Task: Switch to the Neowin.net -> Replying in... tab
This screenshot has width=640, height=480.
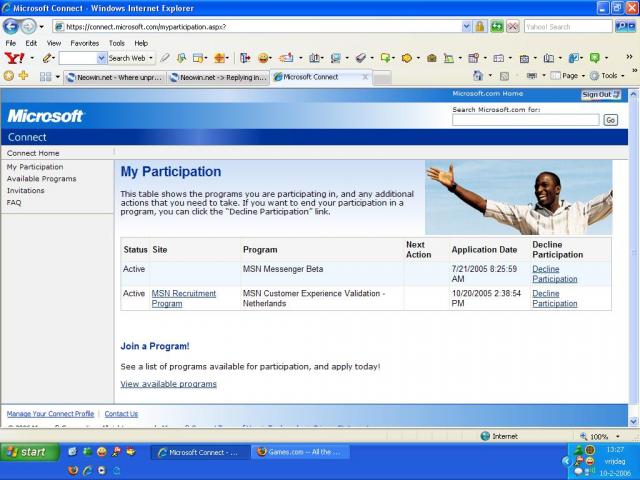Action: point(218,77)
